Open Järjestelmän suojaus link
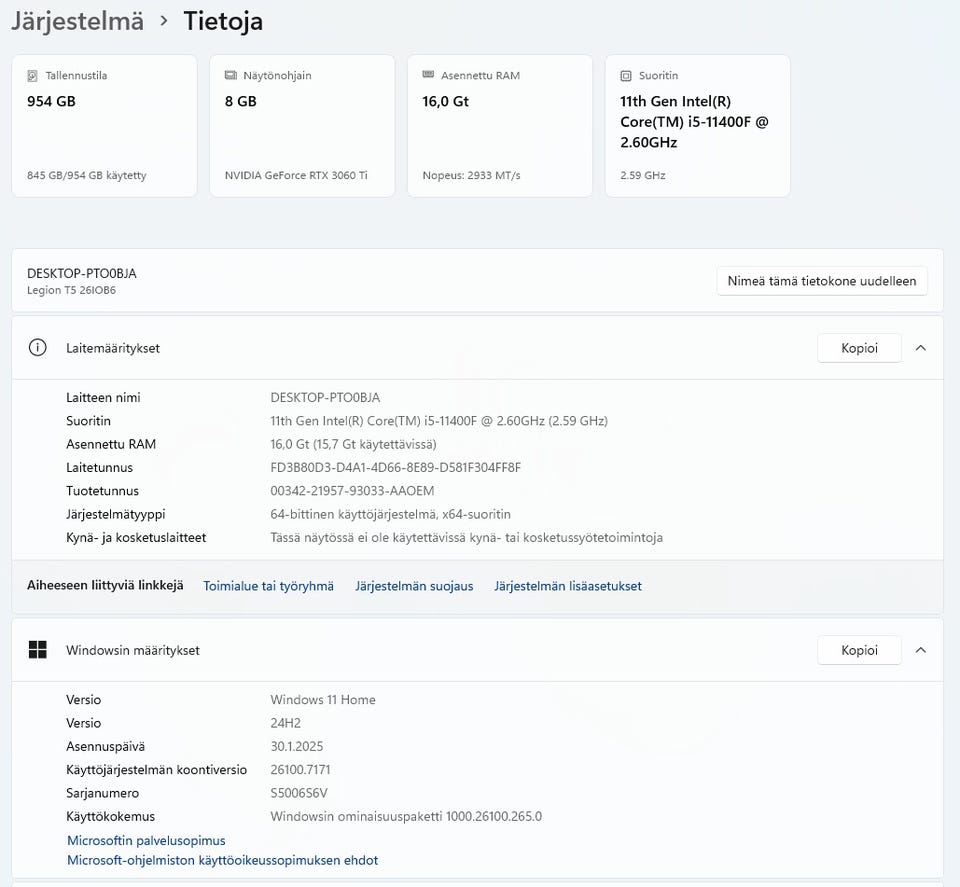The height and width of the screenshot is (887, 960). [x=414, y=586]
